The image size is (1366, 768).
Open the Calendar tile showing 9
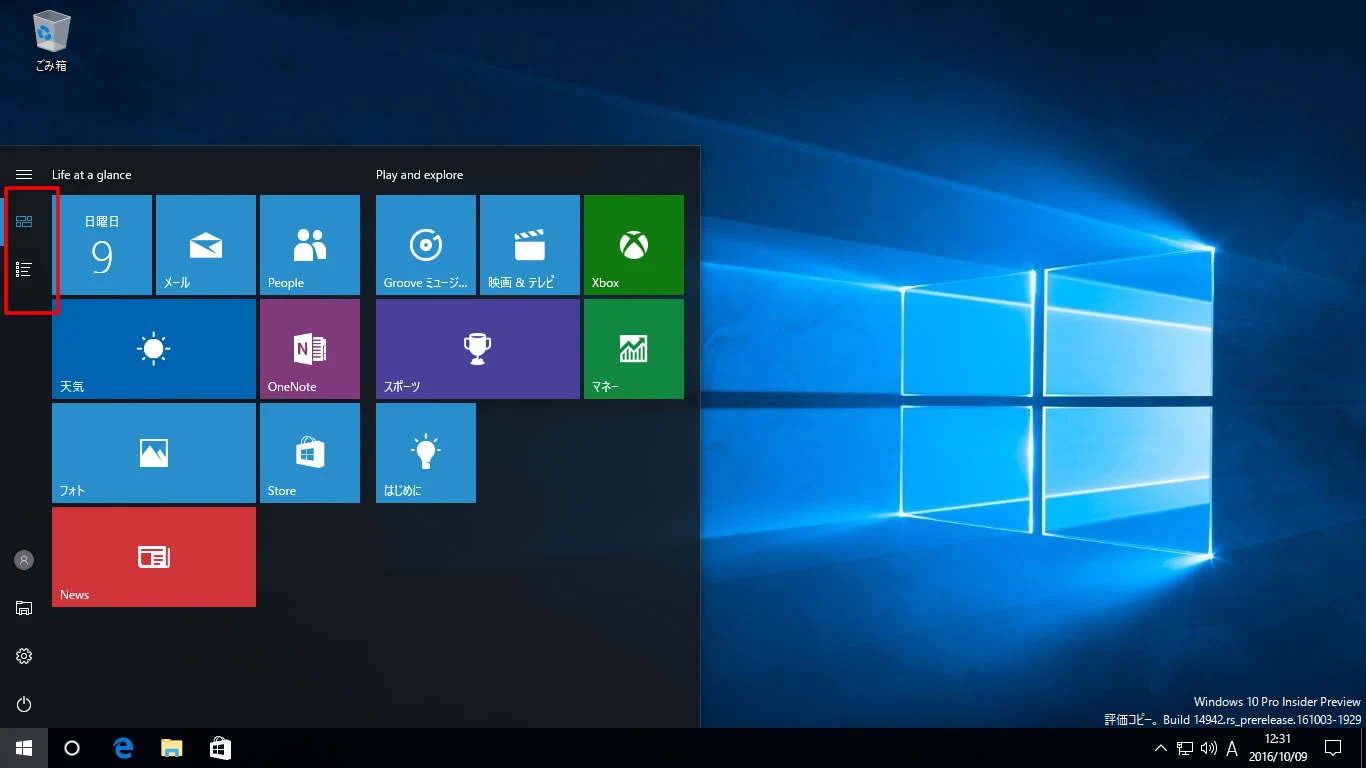(x=102, y=245)
